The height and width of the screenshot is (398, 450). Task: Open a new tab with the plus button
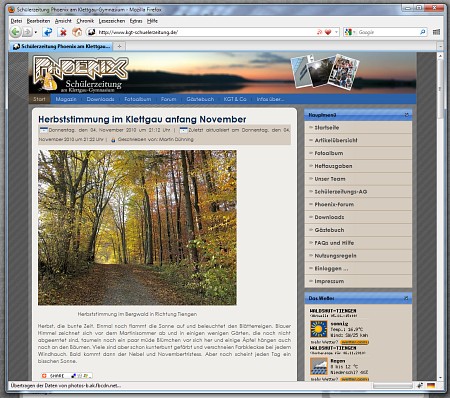click(x=119, y=46)
